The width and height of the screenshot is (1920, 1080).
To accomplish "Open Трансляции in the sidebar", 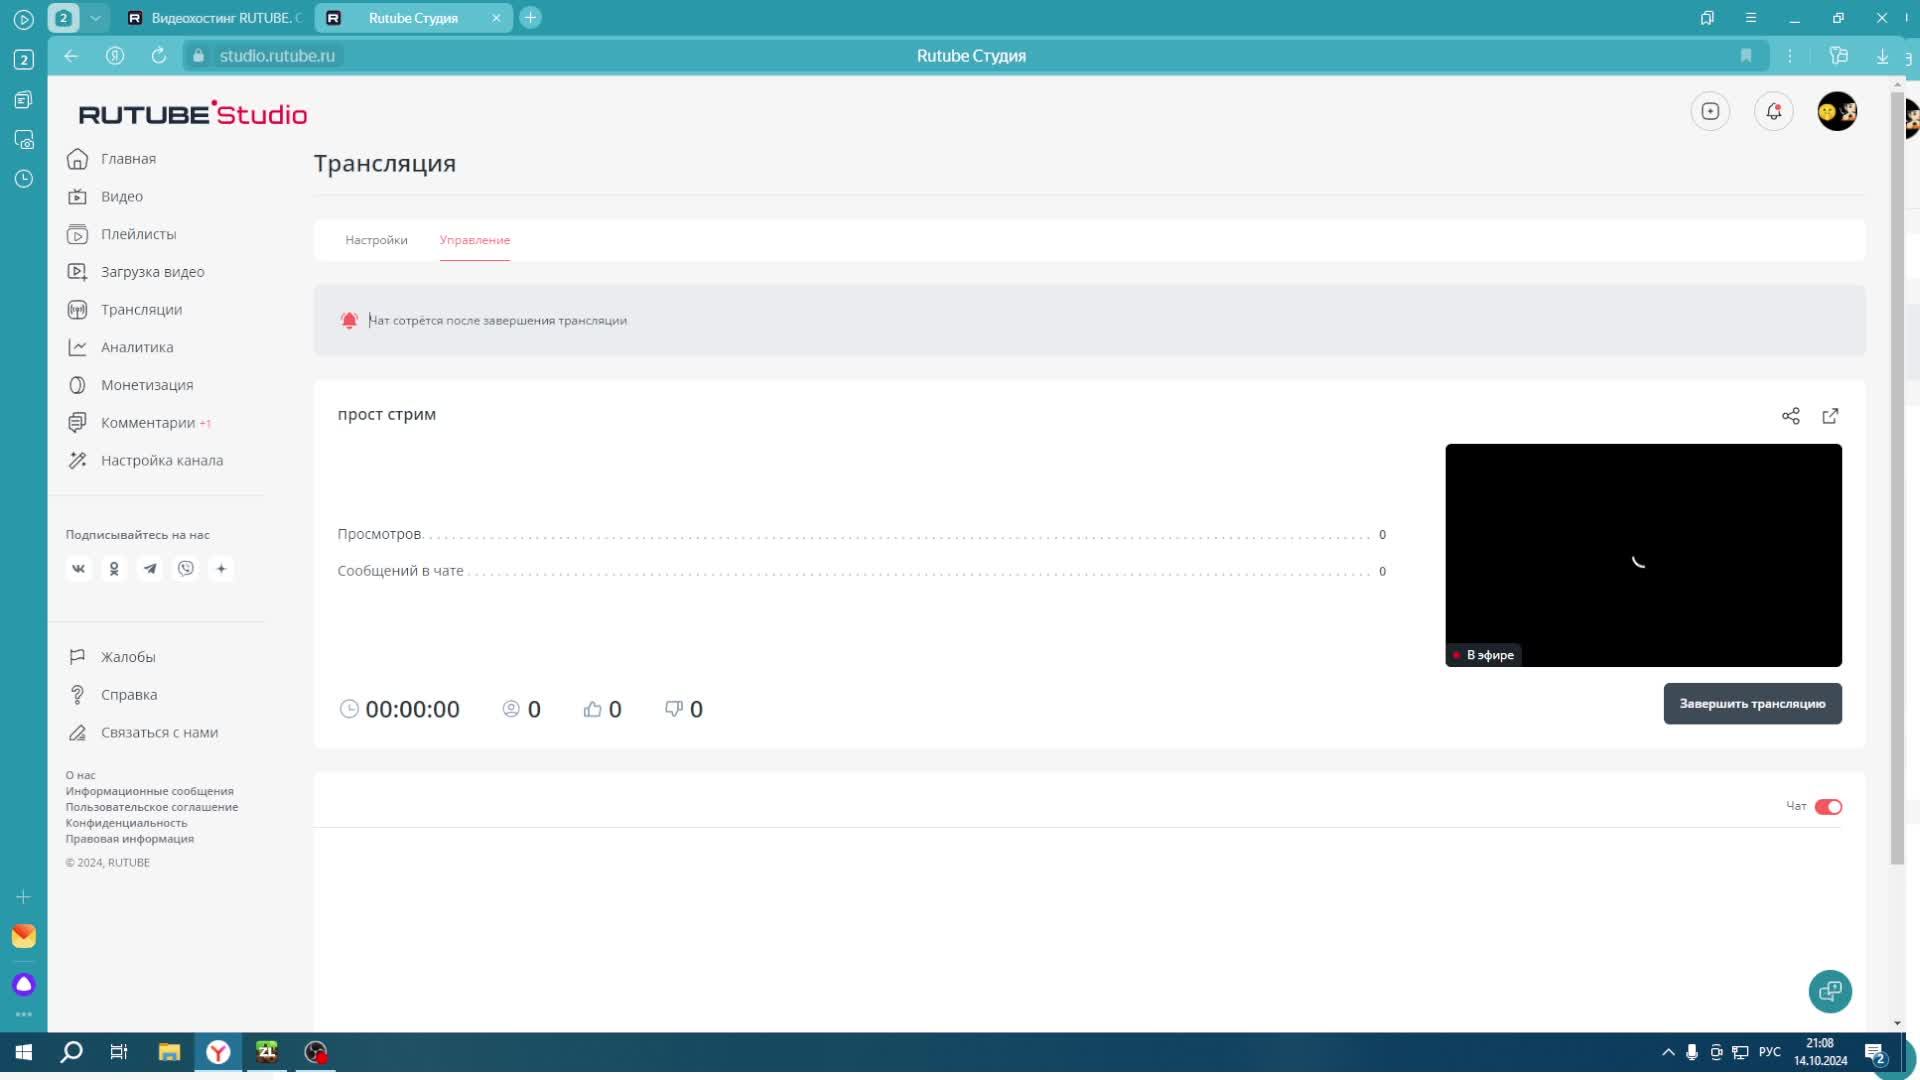I will coord(141,310).
